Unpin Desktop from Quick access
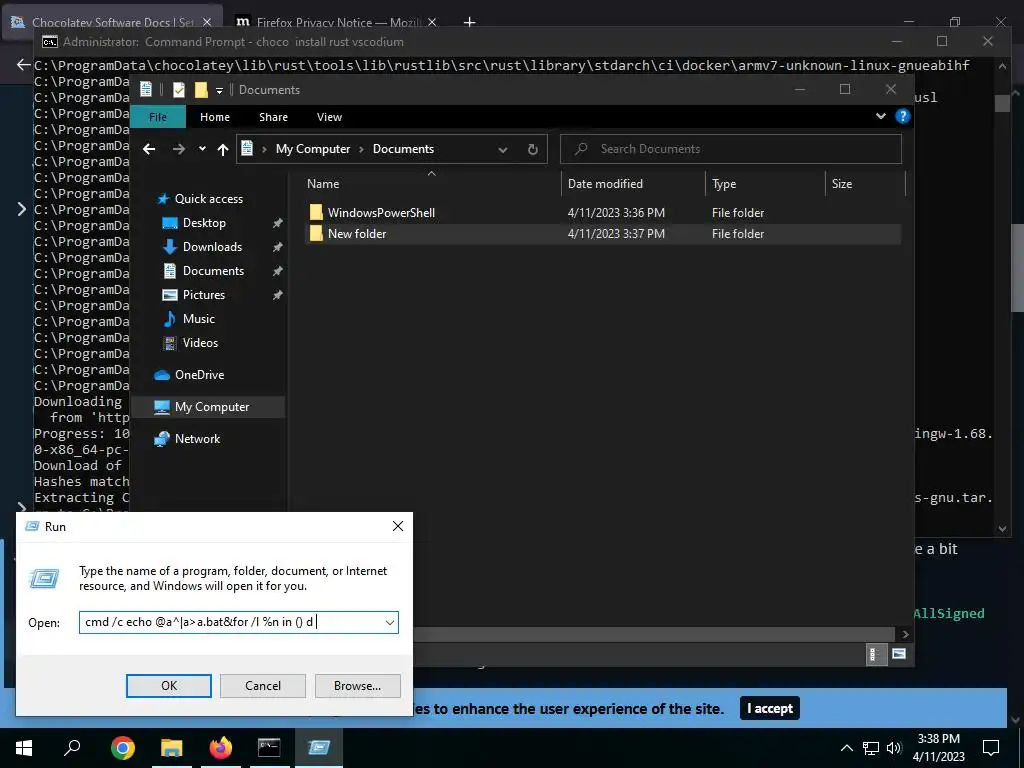 278,223
